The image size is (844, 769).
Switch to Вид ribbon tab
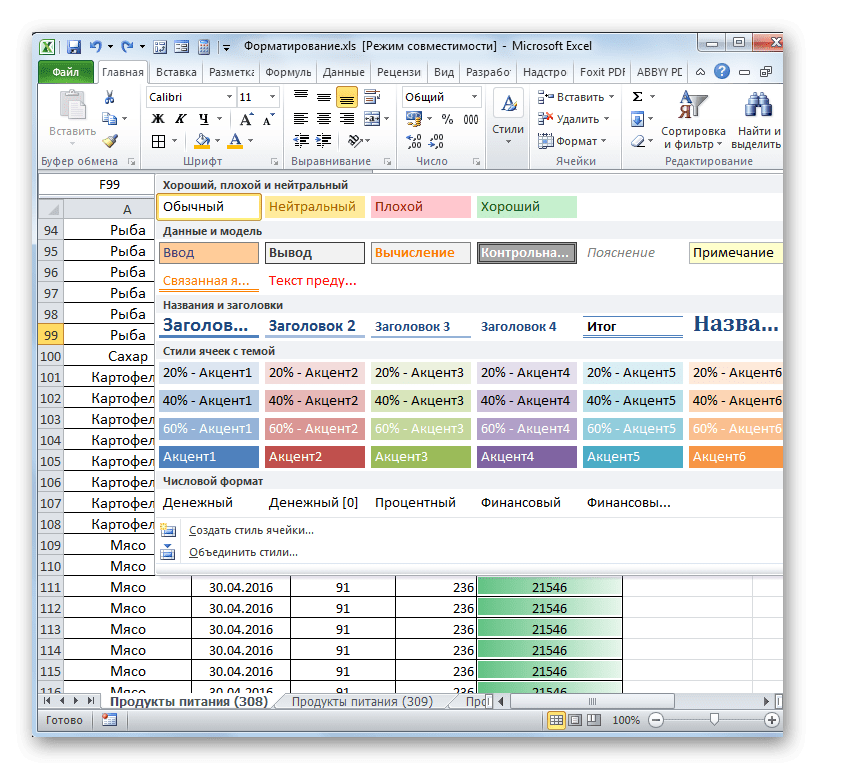click(444, 72)
